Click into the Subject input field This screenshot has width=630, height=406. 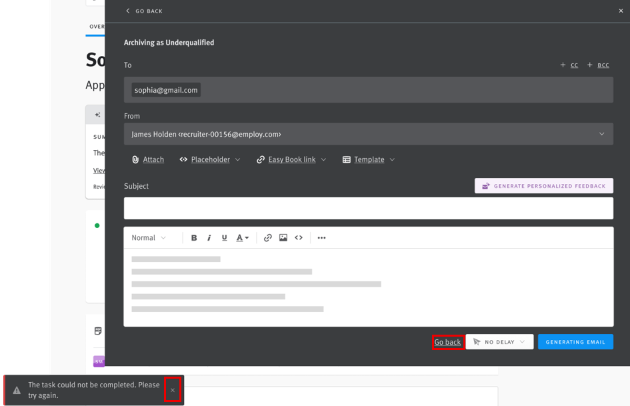point(368,208)
